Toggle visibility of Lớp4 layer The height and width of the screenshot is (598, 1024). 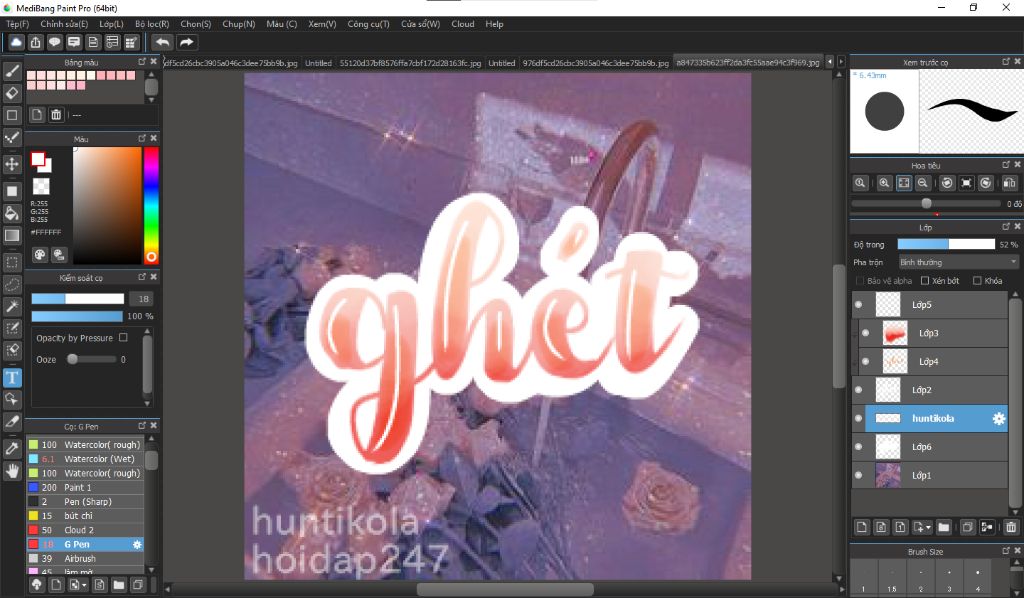866,362
